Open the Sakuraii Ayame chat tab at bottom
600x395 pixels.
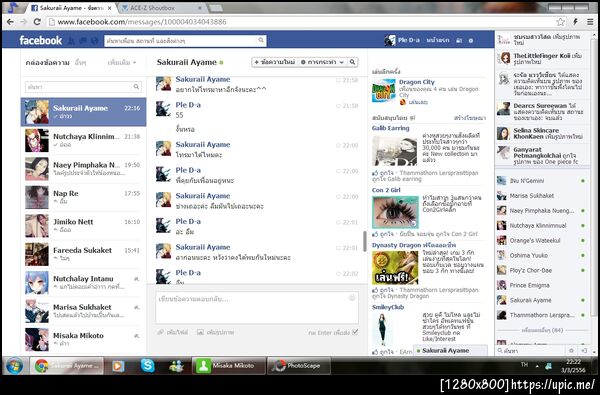point(451,350)
